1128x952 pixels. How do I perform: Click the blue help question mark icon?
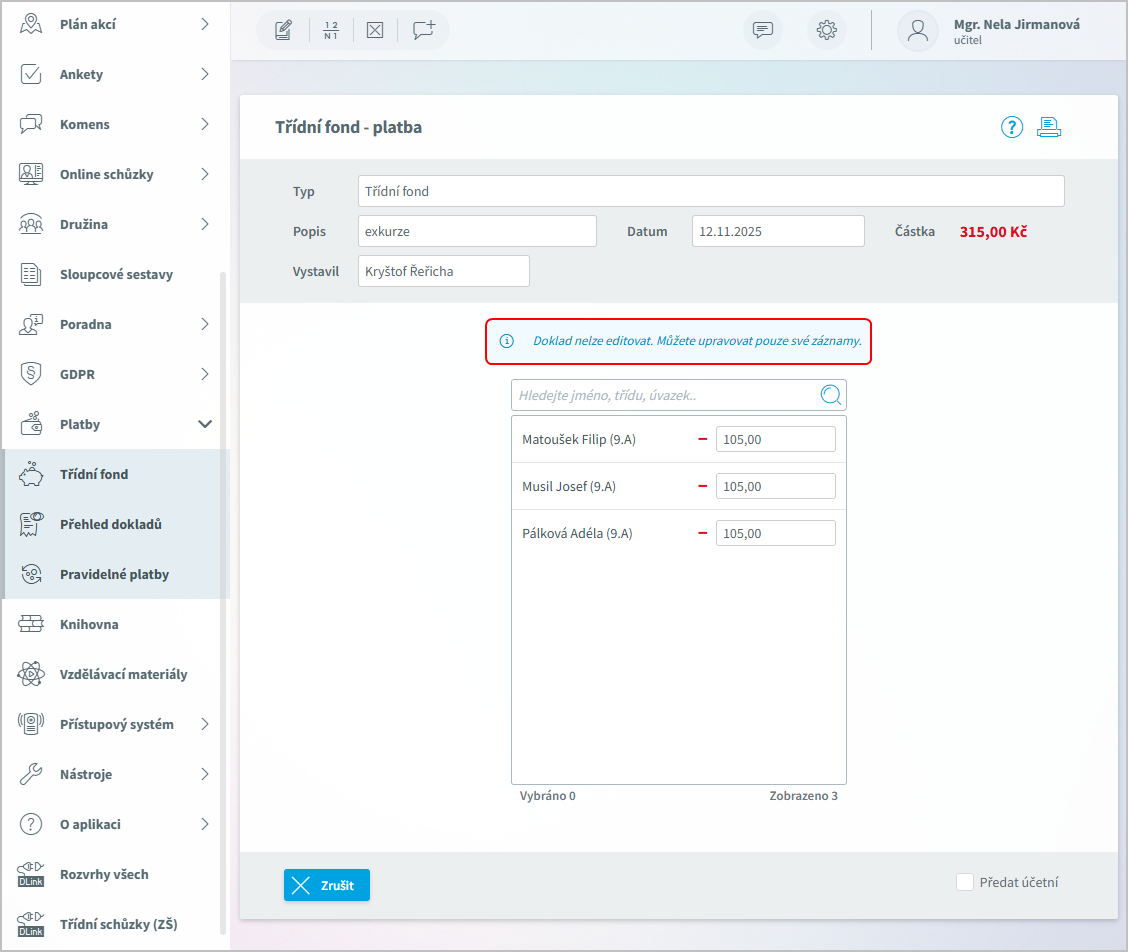click(1012, 127)
